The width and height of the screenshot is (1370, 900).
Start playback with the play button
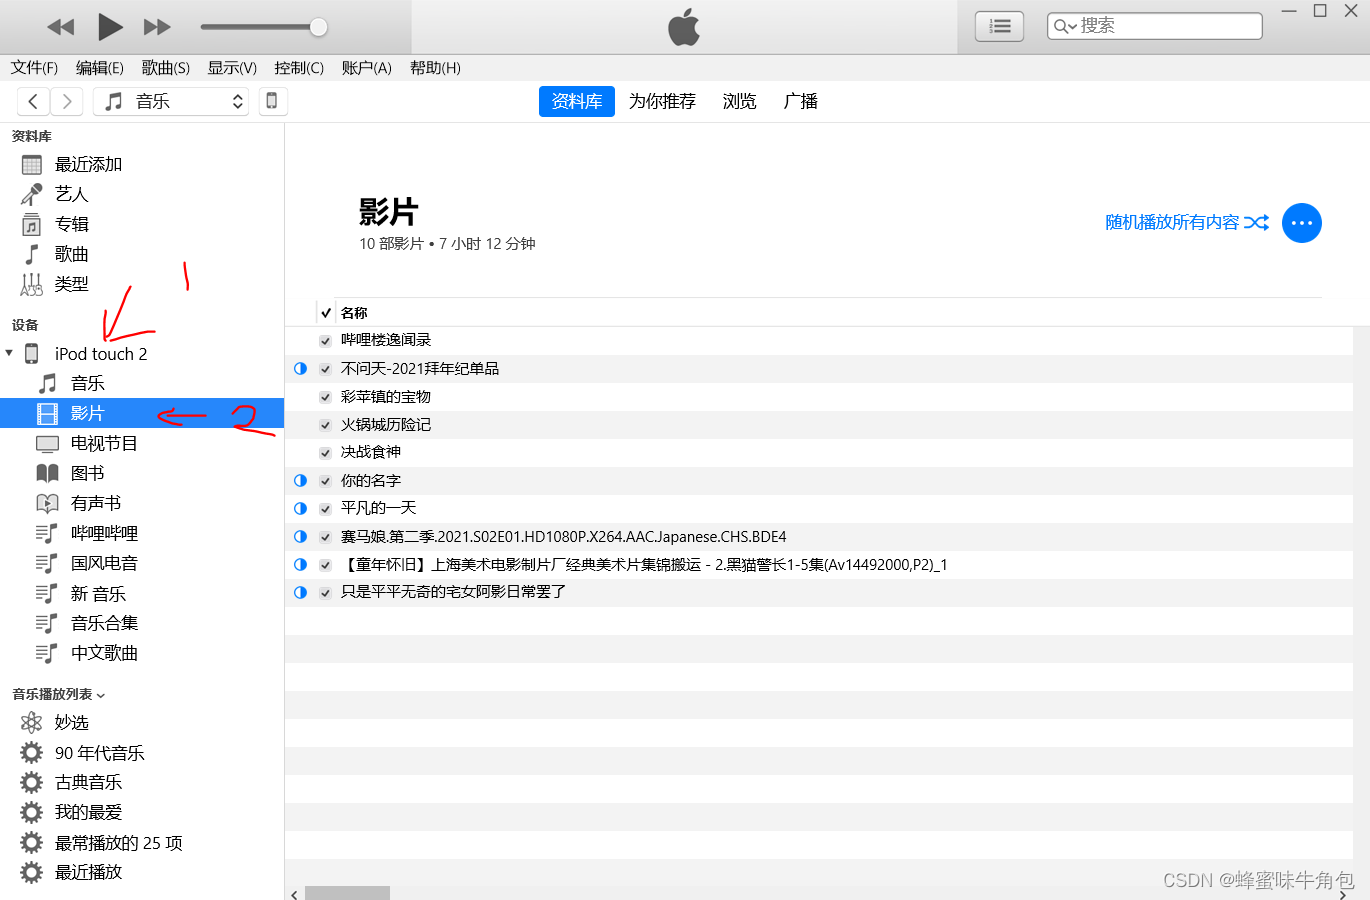(110, 27)
